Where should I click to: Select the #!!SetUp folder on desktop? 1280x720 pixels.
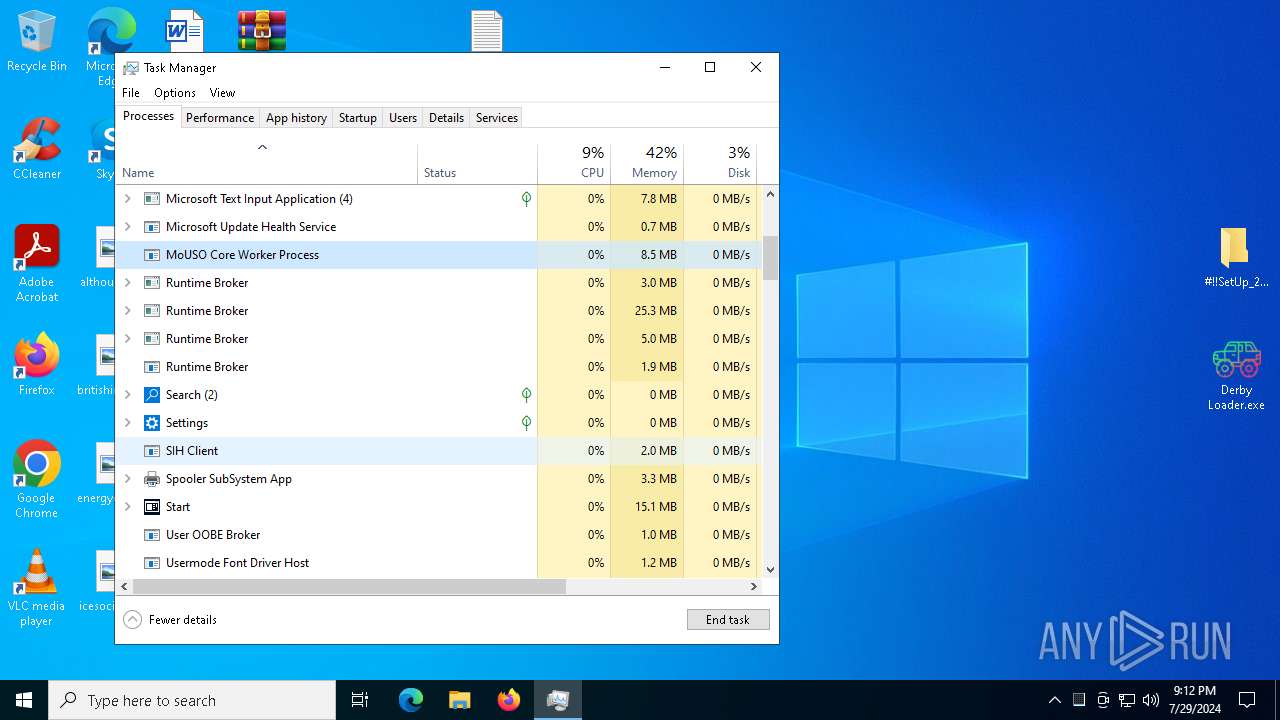[1236, 258]
